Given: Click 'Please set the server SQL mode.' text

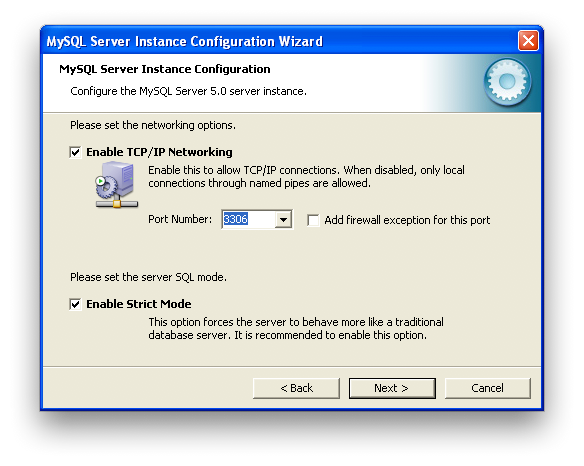Looking at the screenshot, I should (x=148, y=277).
